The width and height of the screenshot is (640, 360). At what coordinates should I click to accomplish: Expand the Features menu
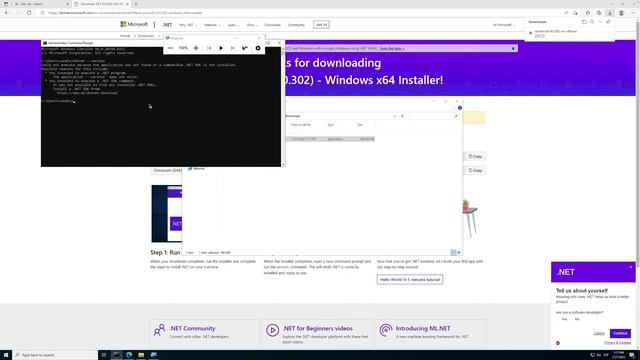tap(212, 25)
